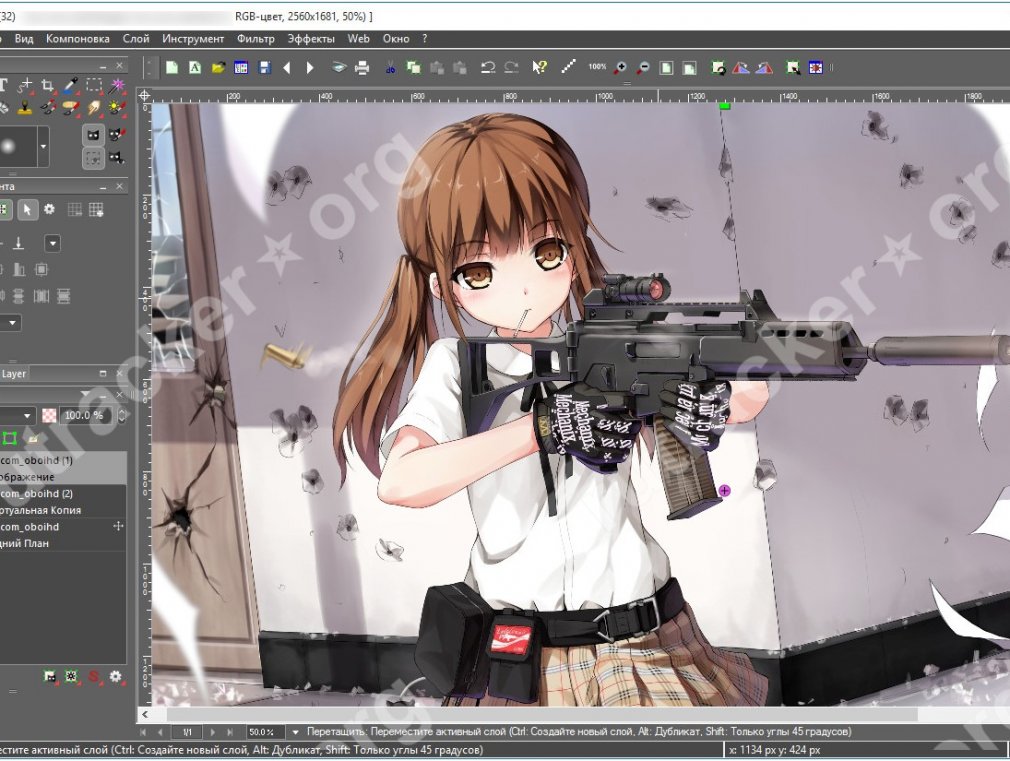This screenshot has height=761, width=1010.
Task: Copy with the green duplicate icon
Action: pos(414,67)
